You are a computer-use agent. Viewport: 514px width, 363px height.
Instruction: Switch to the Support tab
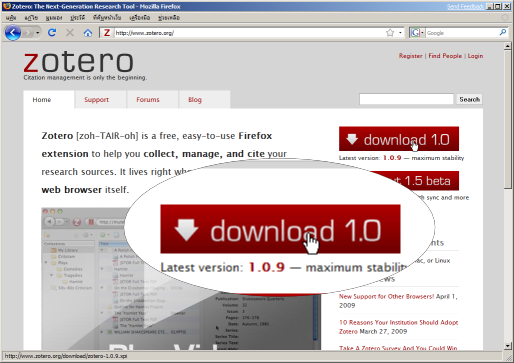click(x=100, y=99)
